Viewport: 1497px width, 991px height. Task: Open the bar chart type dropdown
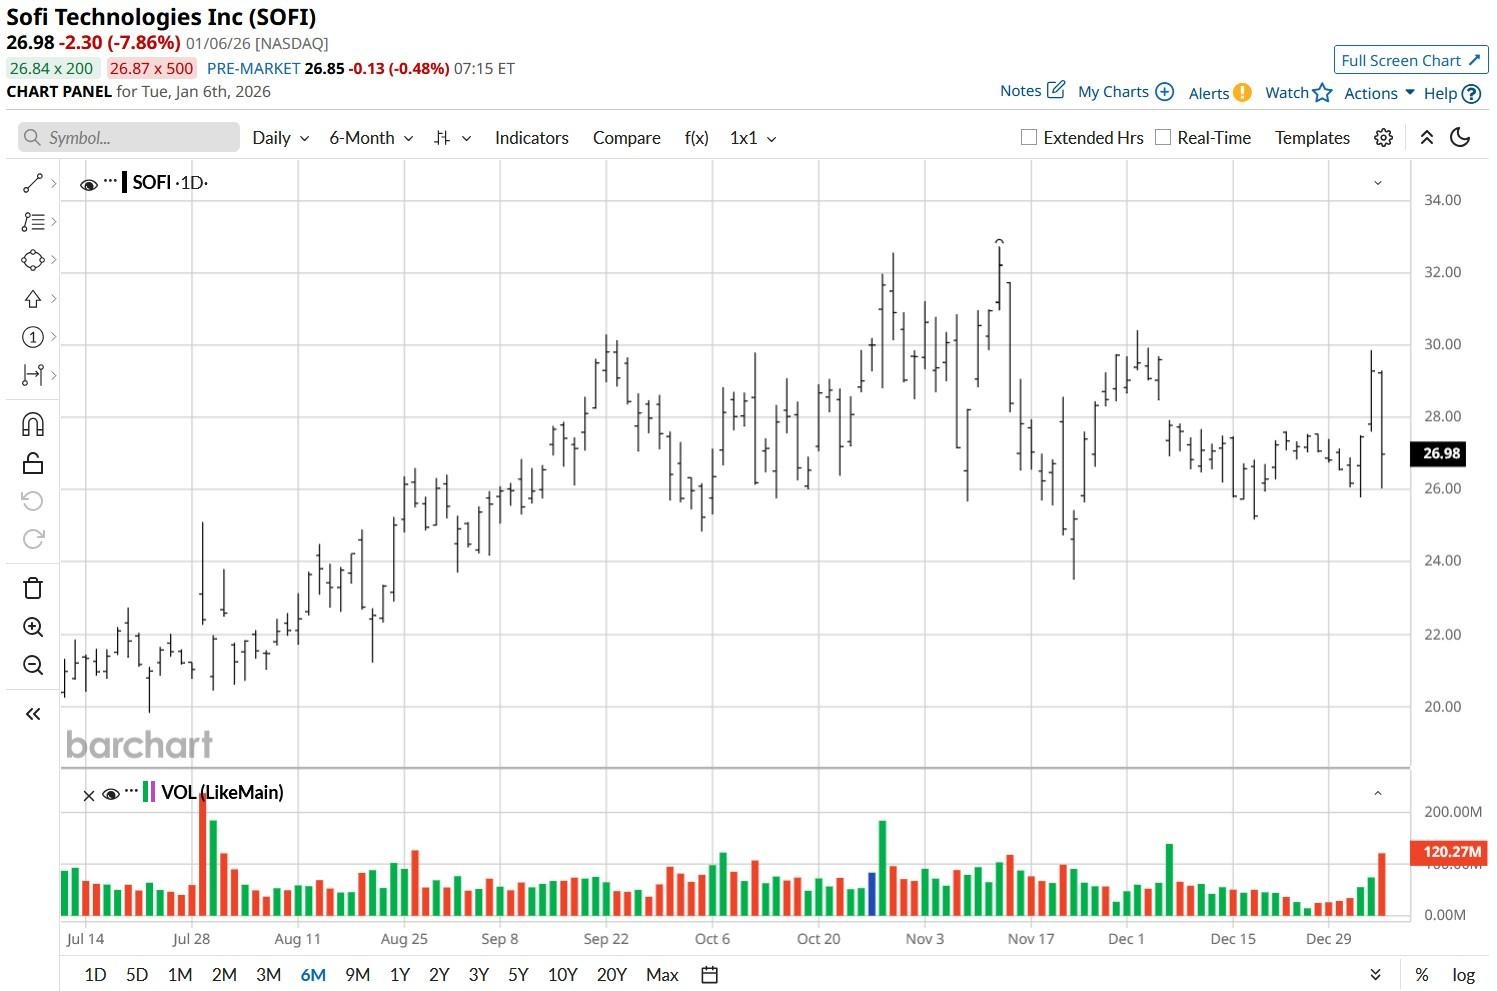click(x=453, y=138)
